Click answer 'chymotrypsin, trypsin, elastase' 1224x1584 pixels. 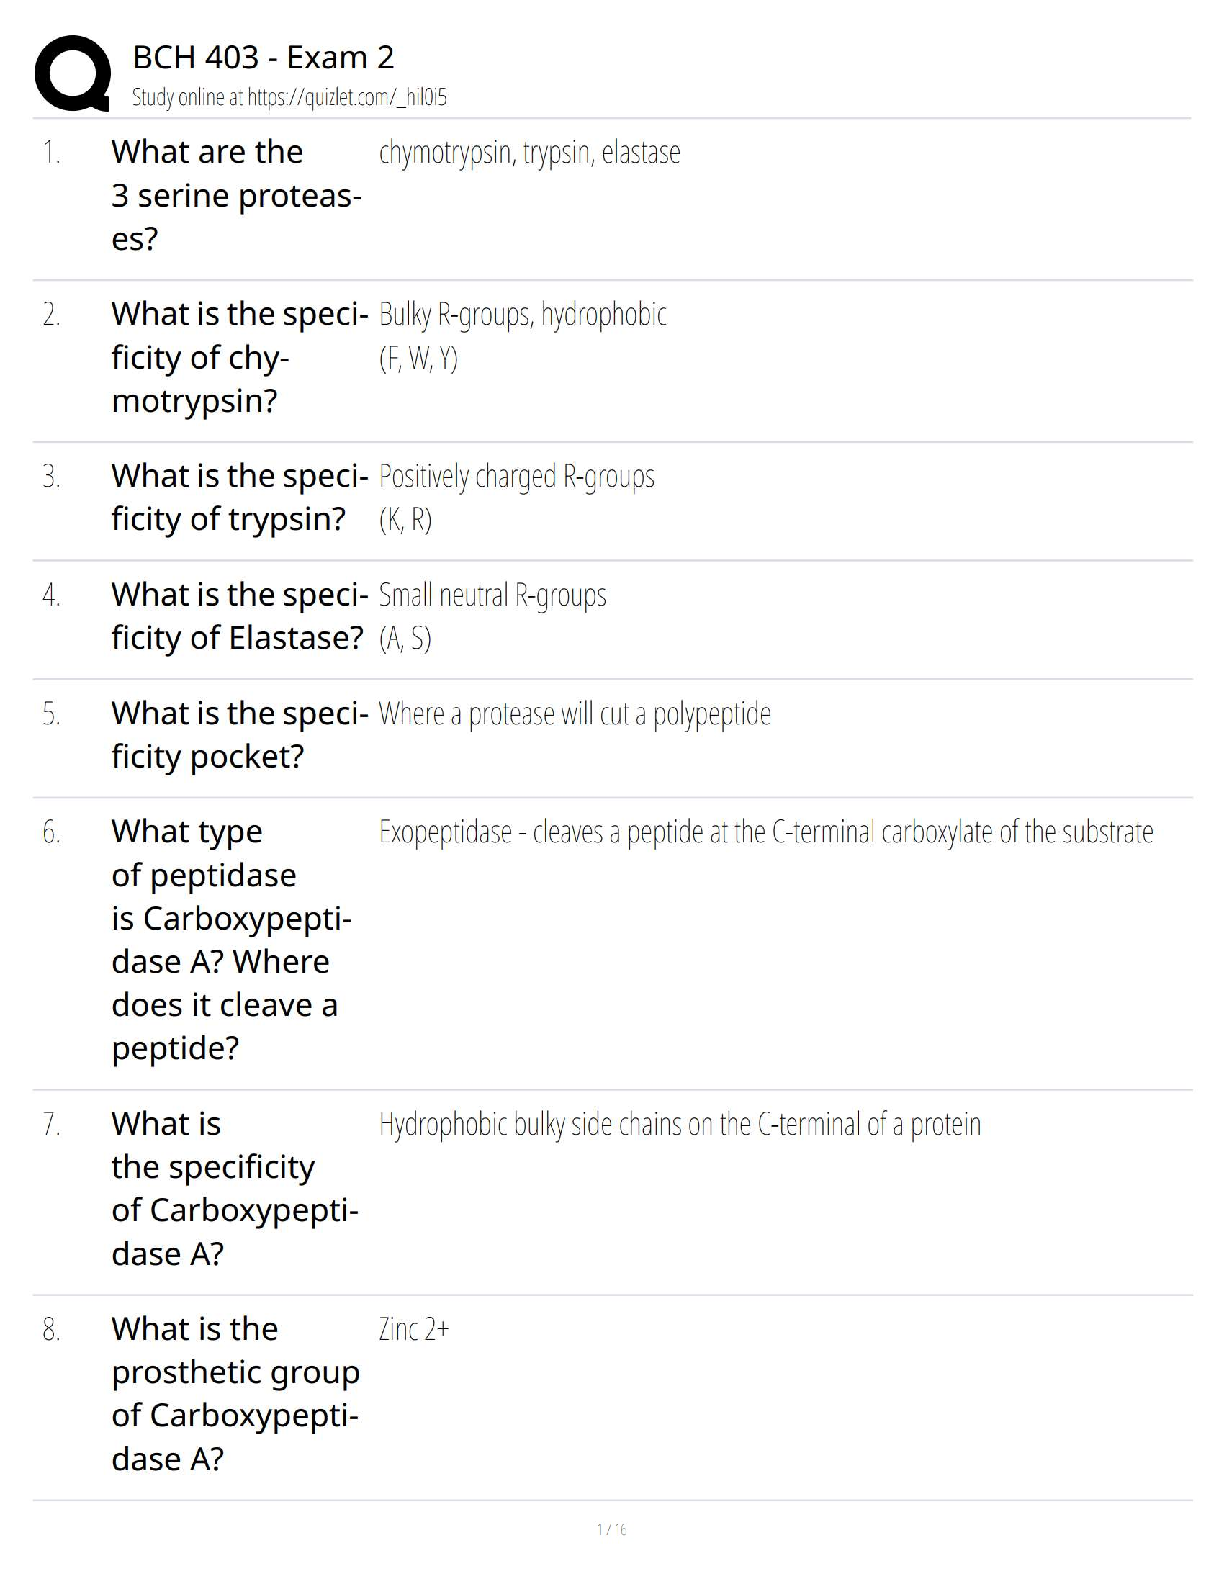coord(529,153)
